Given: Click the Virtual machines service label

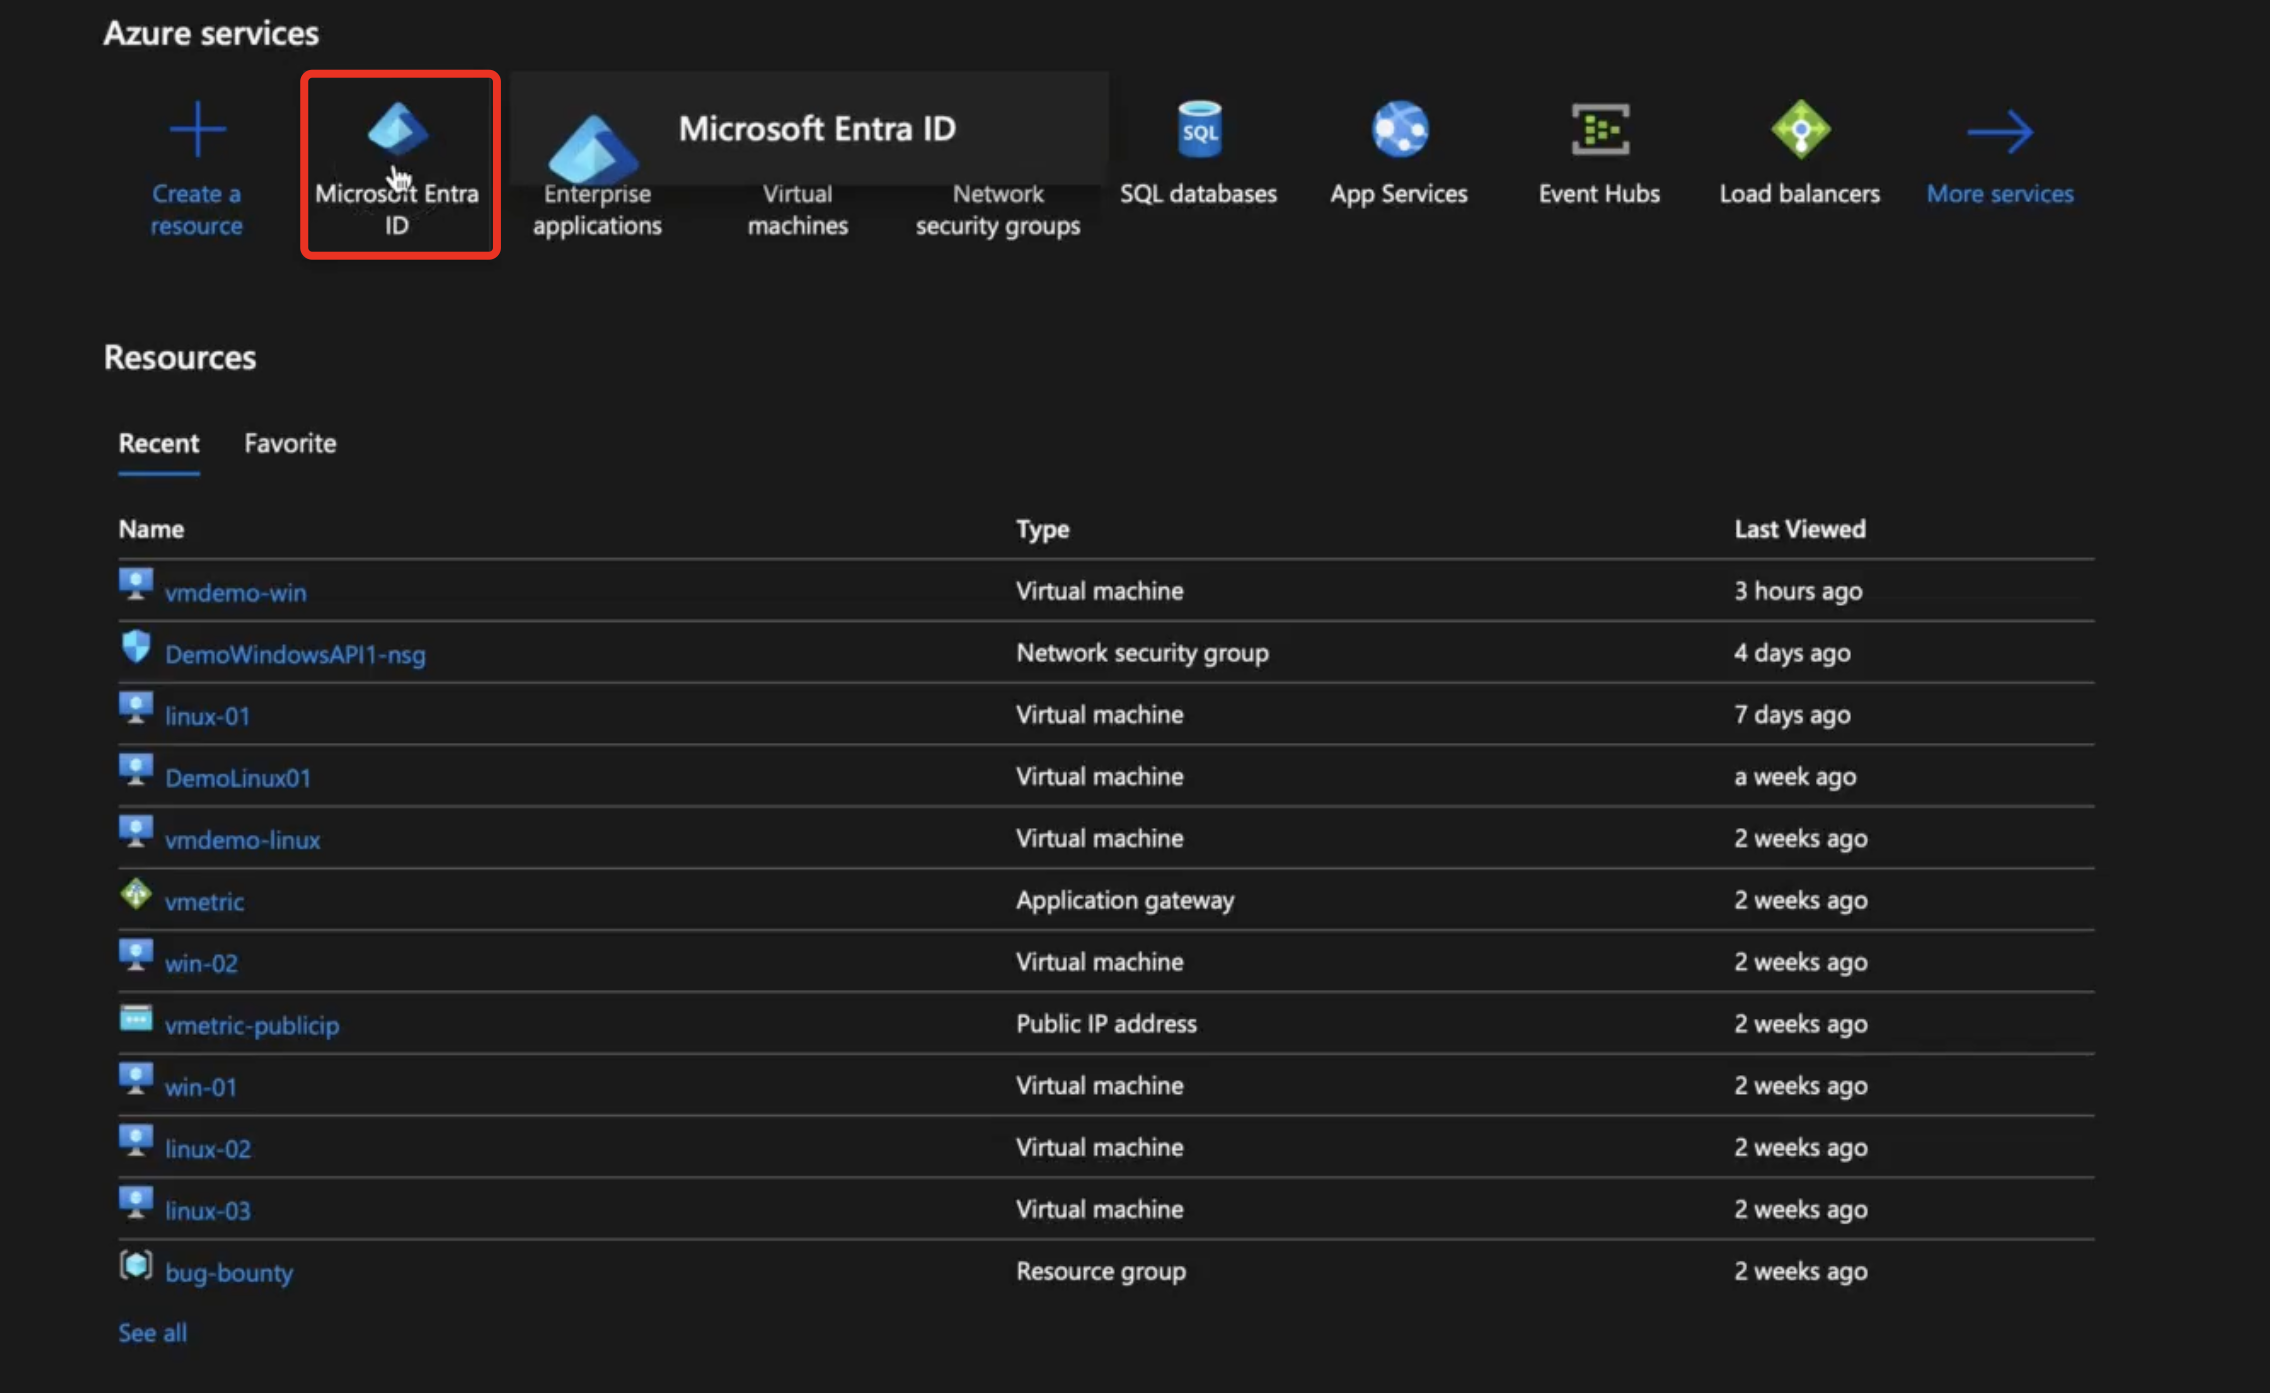Looking at the screenshot, I should tap(798, 210).
